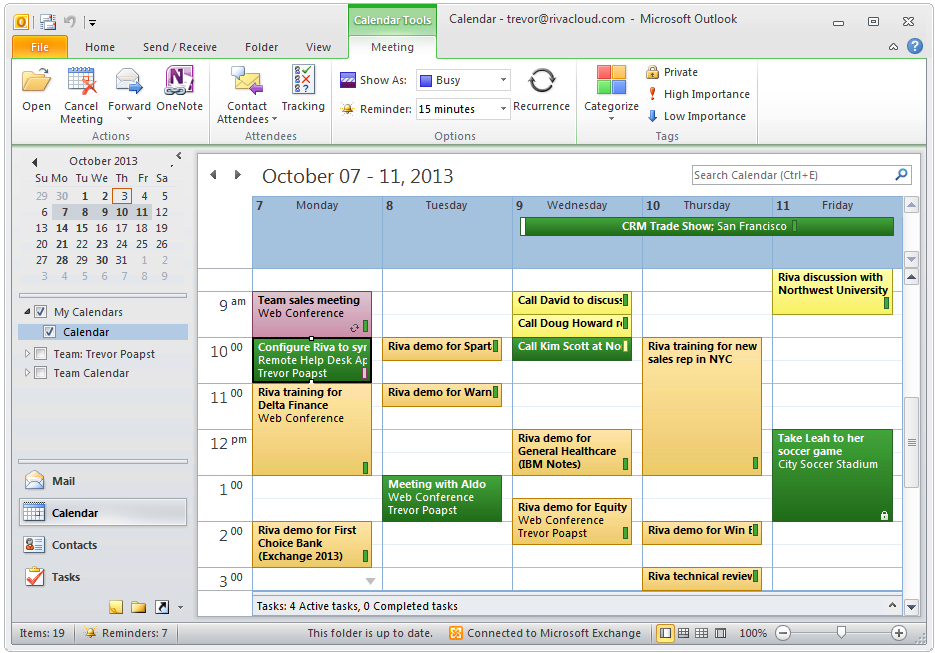Expand Team: Trevor Poapst tree node
Image resolution: width=935 pixels, height=653 pixels.
pyautogui.click(x=27, y=354)
